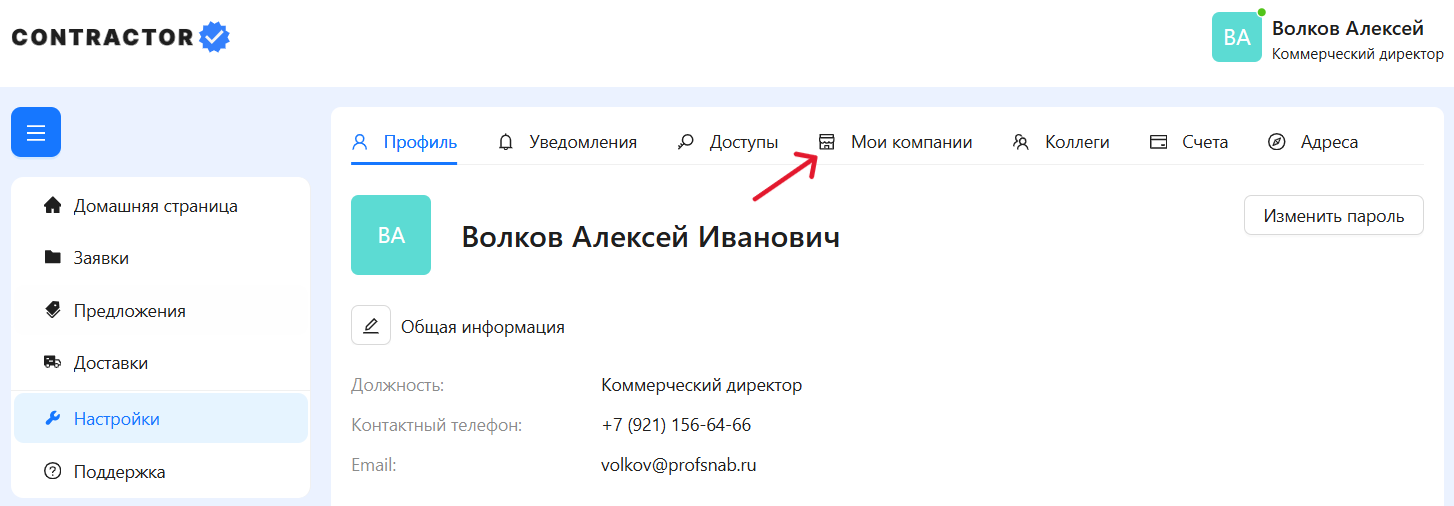Image resolution: width=1454 pixels, height=506 pixels.
Task: Click the home icon beside Домашняя страница
Action: point(53,206)
